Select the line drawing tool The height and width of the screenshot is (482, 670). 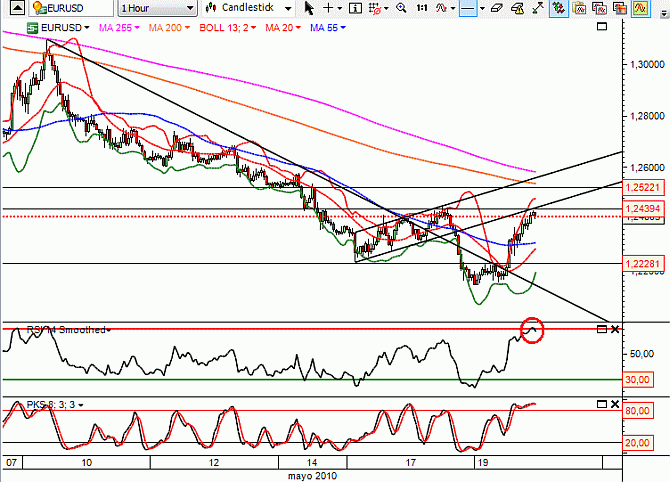coord(468,8)
